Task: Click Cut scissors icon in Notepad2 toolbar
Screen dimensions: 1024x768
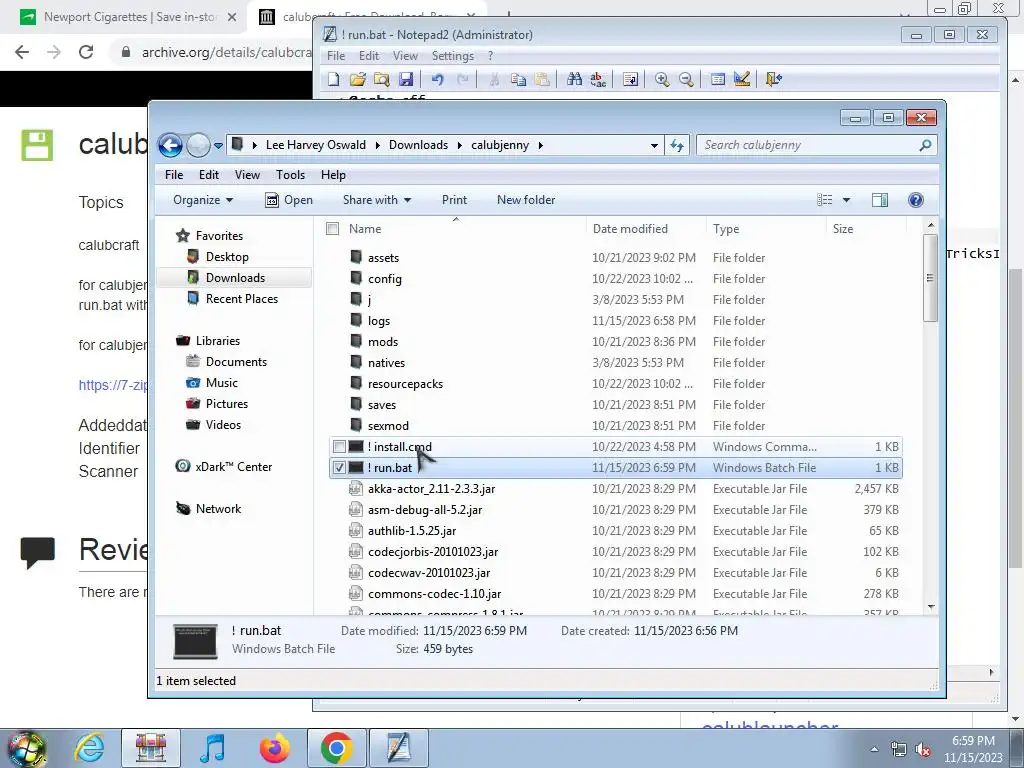Action: [x=494, y=79]
